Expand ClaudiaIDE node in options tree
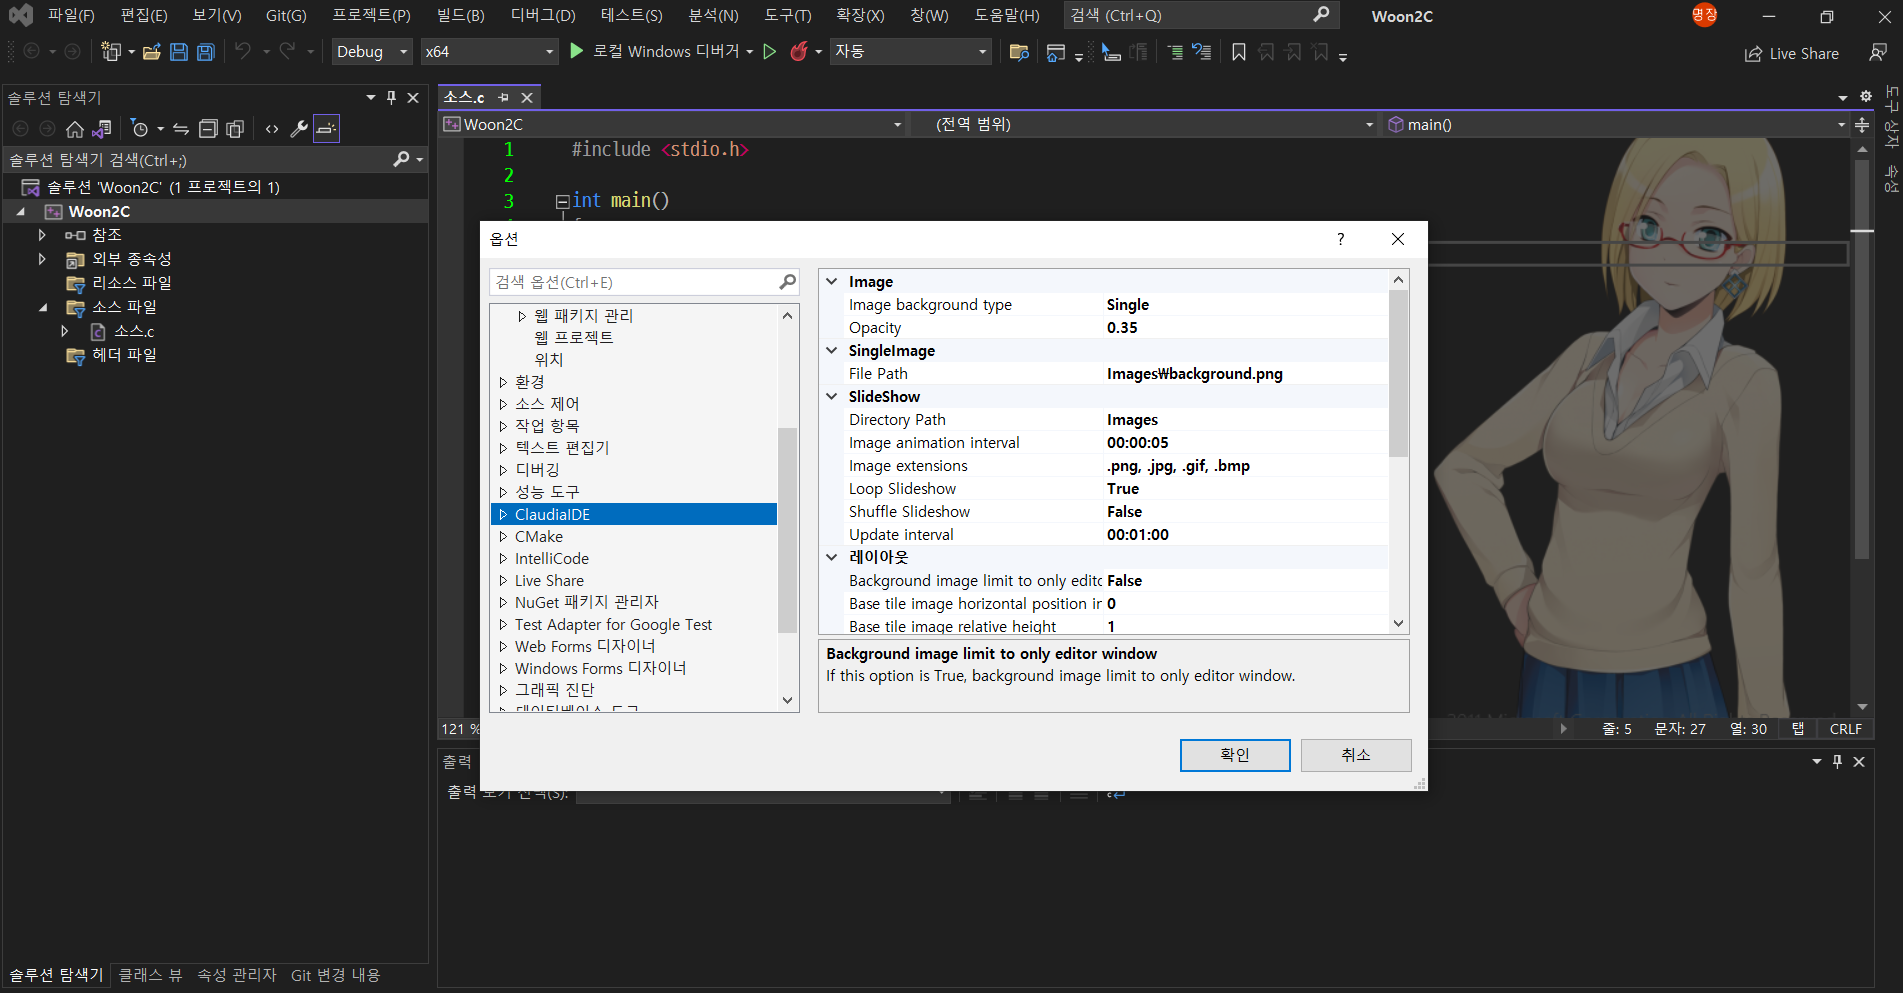Image resolution: width=1903 pixels, height=993 pixels. pyautogui.click(x=503, y=515)
